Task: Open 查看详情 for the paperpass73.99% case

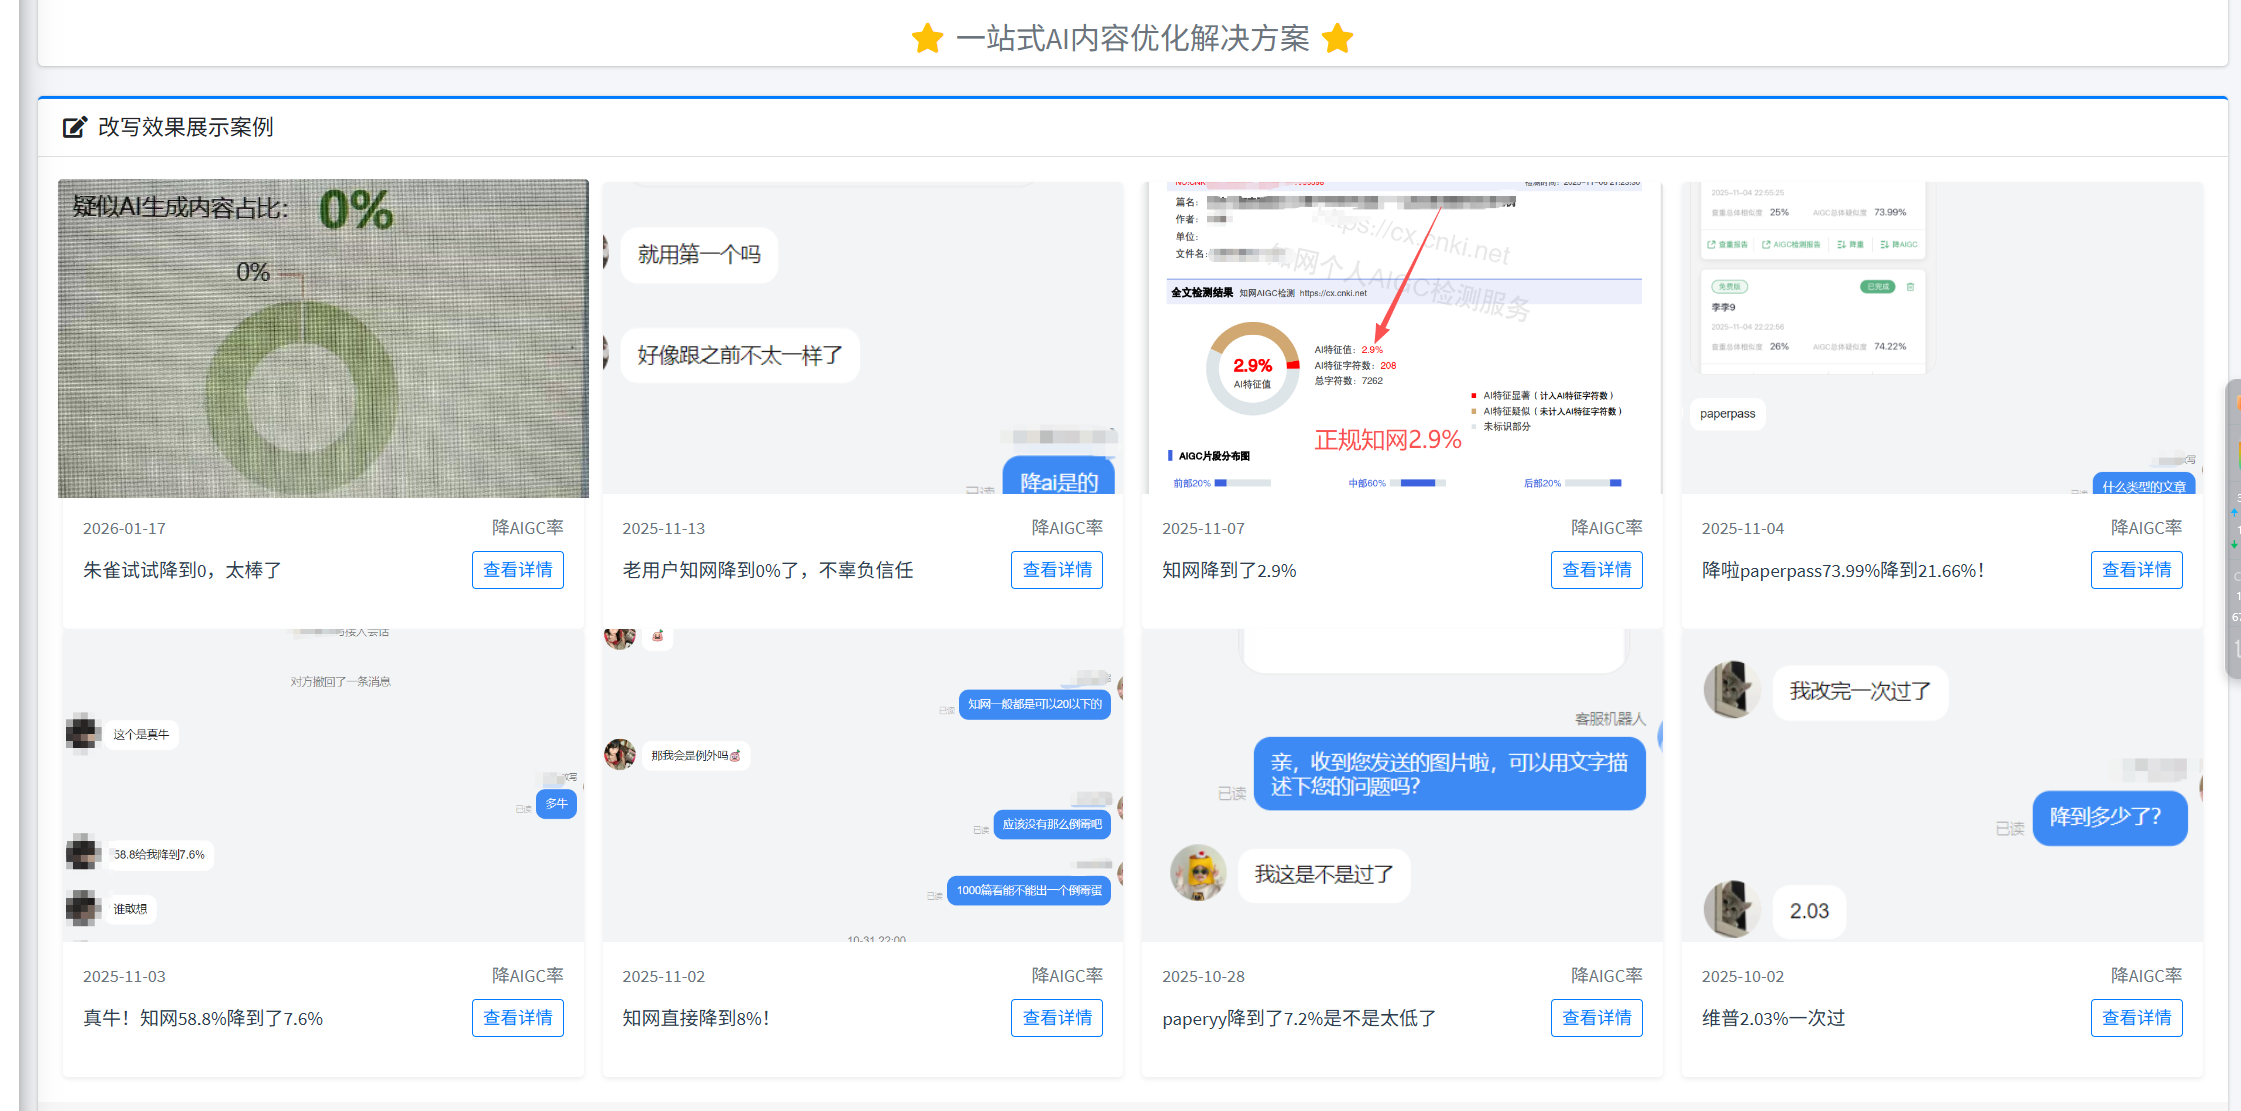Action: tap(2136, 569)
